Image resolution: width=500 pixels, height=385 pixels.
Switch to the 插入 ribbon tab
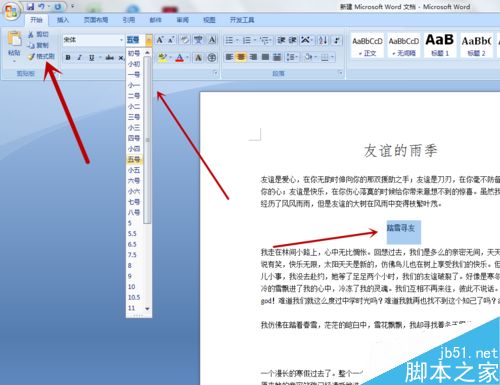point(63,20)
